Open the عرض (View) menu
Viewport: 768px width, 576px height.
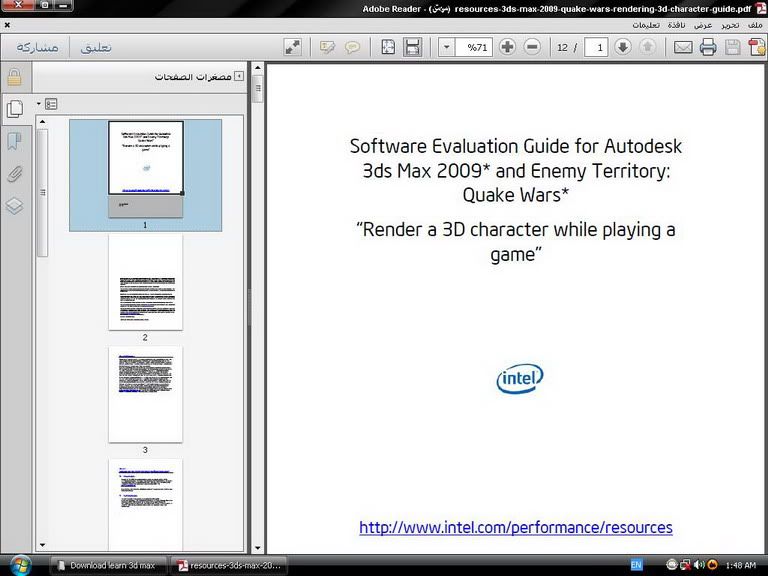(x=703, y=25)
